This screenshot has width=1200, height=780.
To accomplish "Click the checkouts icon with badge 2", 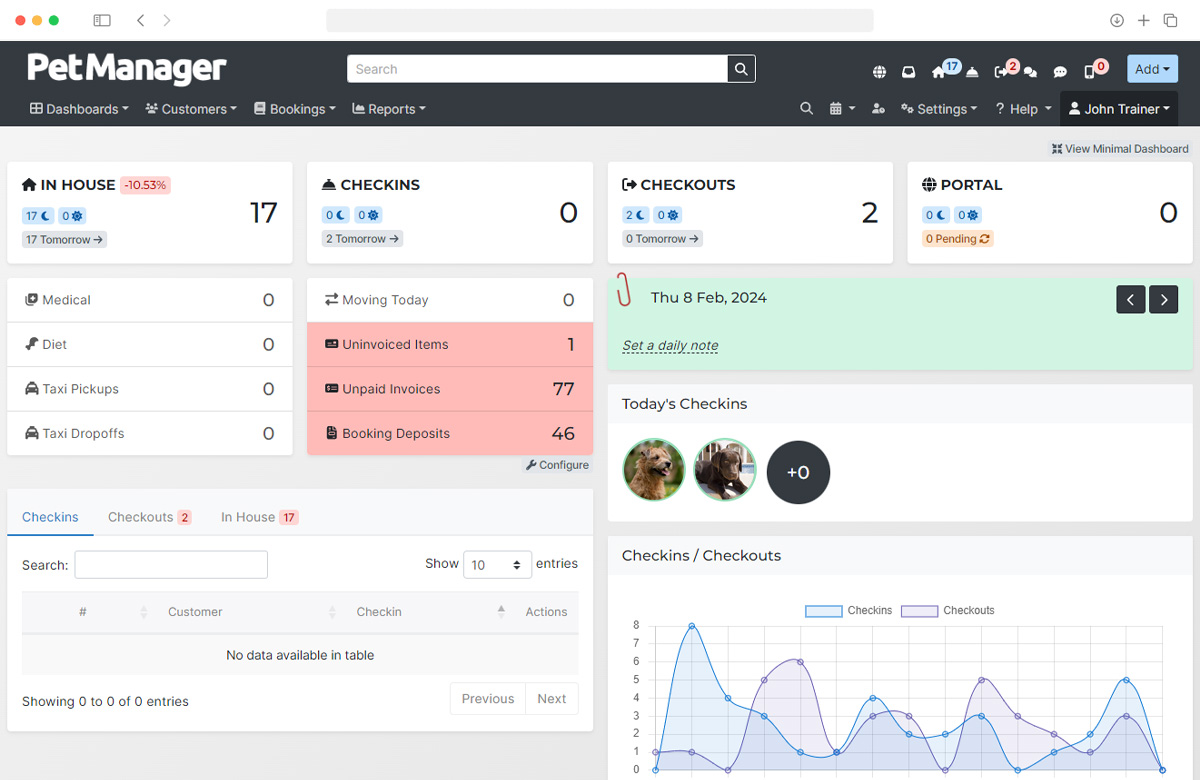I will tap(1001, 72).
